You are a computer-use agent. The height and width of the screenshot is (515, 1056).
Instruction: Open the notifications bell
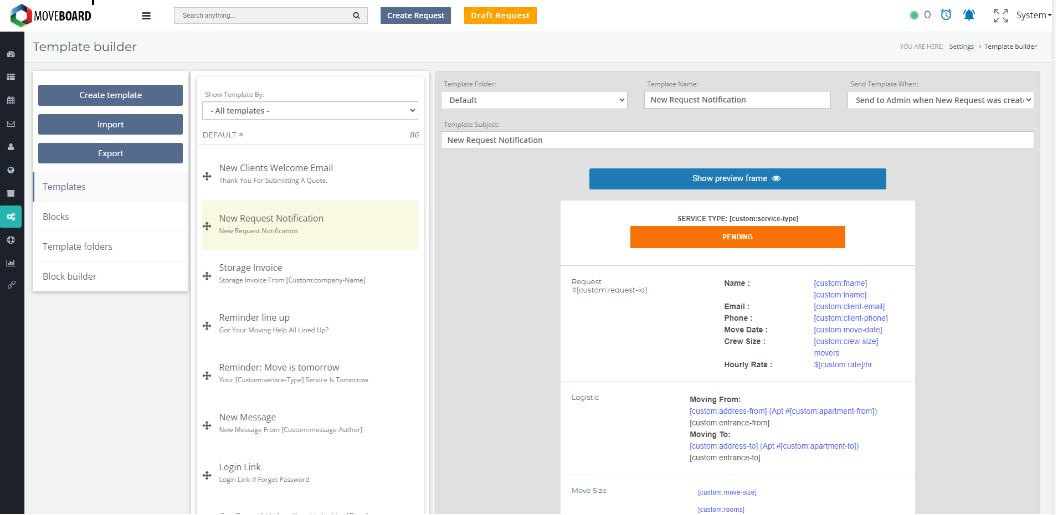pos(968,15)
